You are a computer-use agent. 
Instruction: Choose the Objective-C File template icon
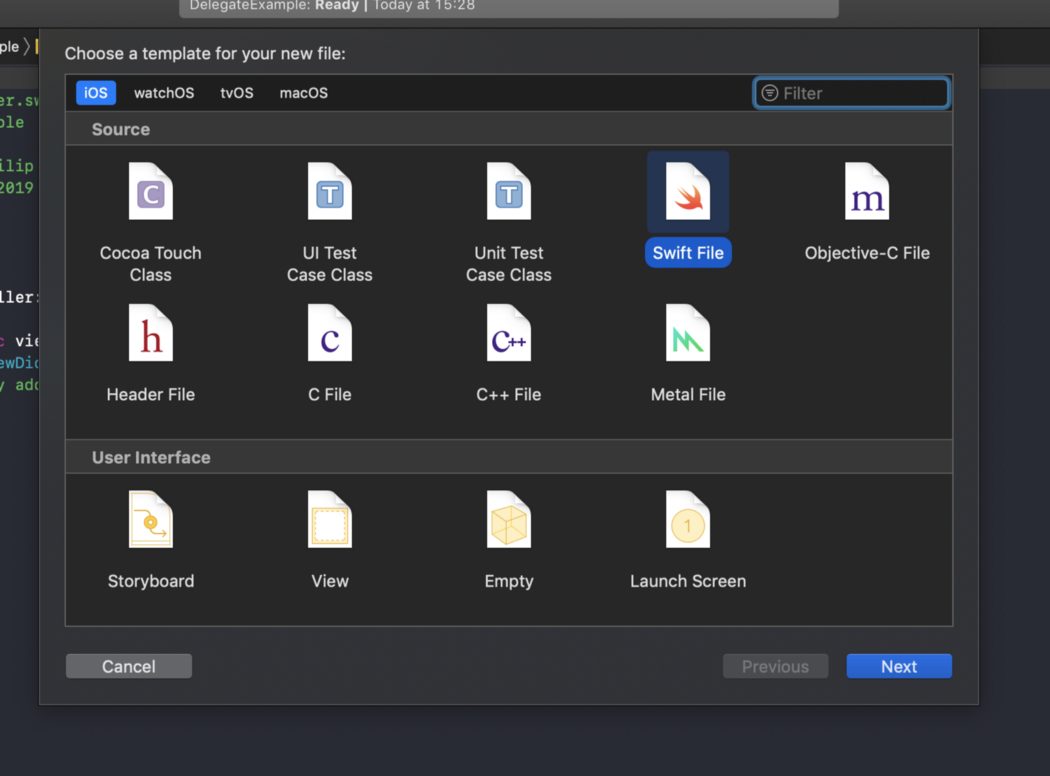[x=867, y=191]
